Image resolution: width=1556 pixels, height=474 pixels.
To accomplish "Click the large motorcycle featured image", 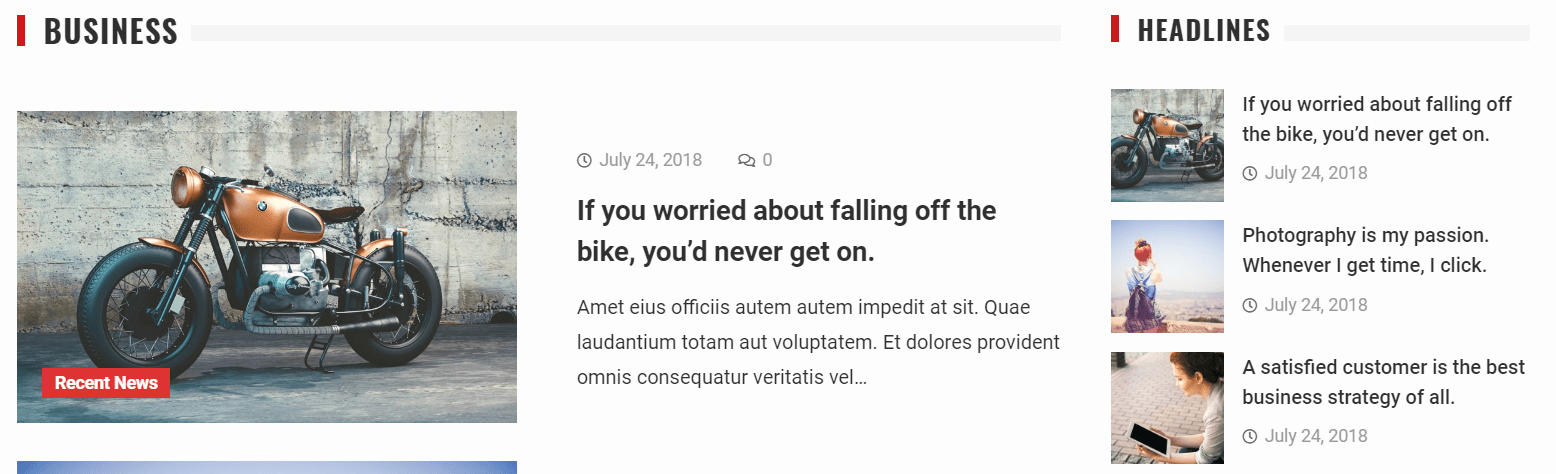I will 267,267.
